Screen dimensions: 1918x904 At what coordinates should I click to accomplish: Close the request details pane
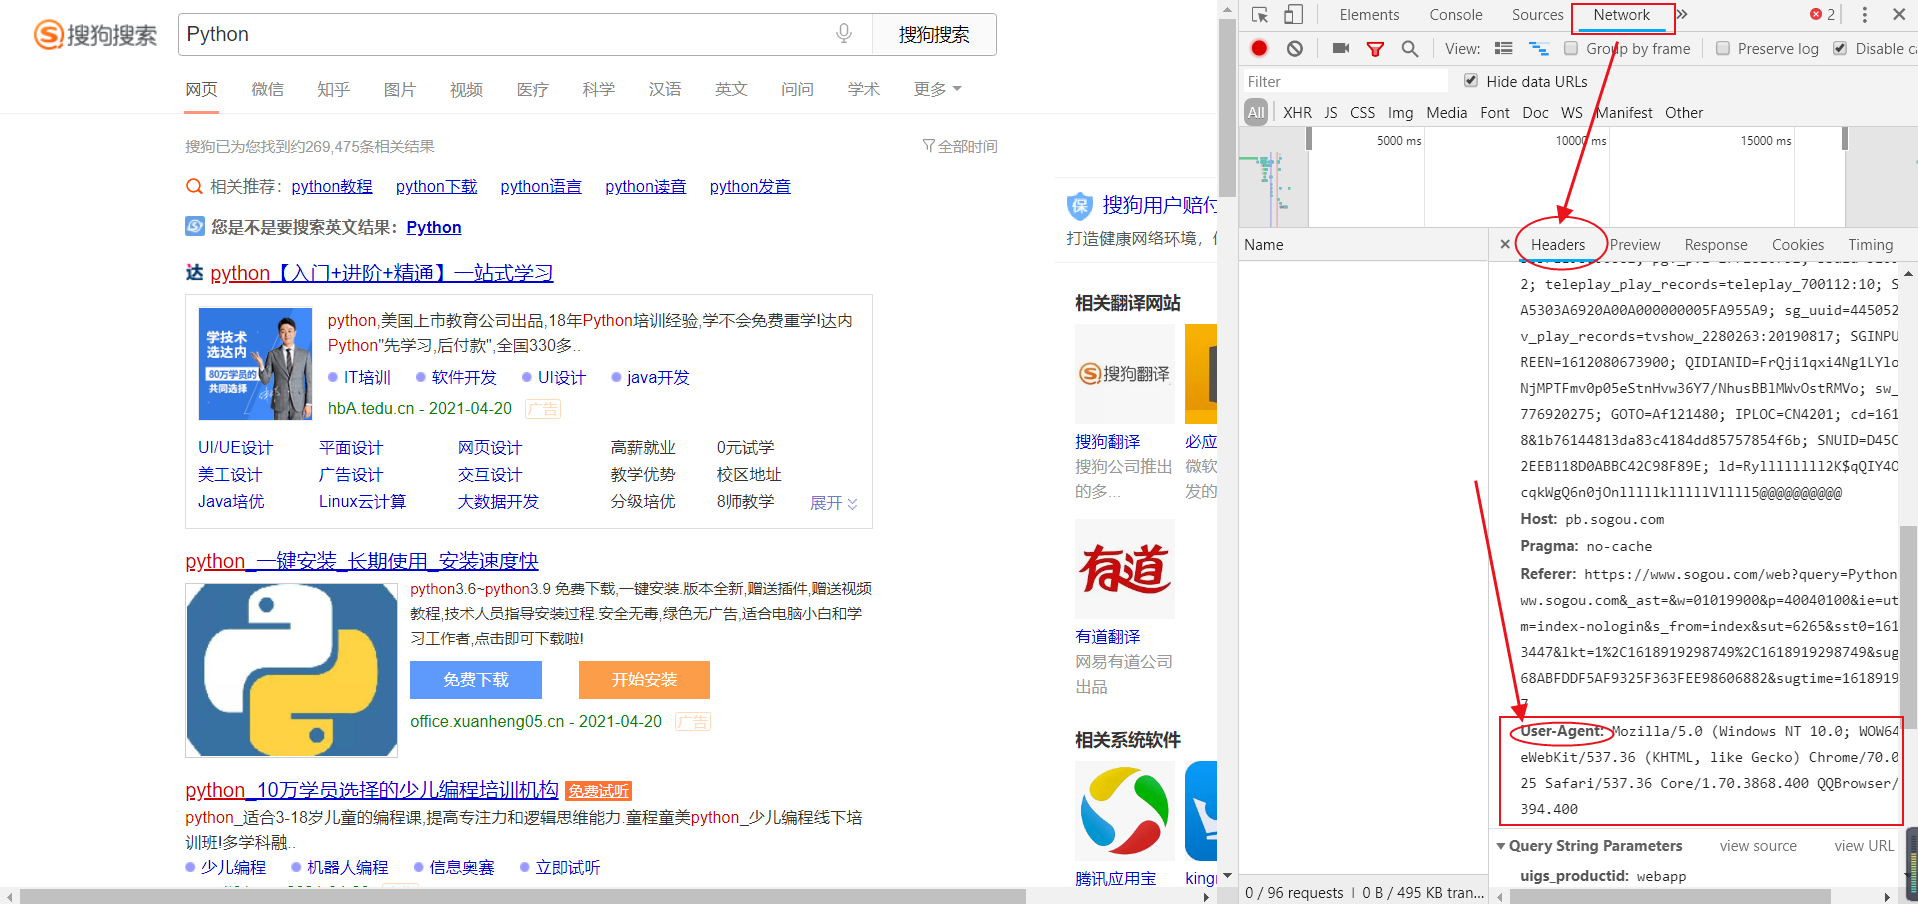click(1505, 244)
